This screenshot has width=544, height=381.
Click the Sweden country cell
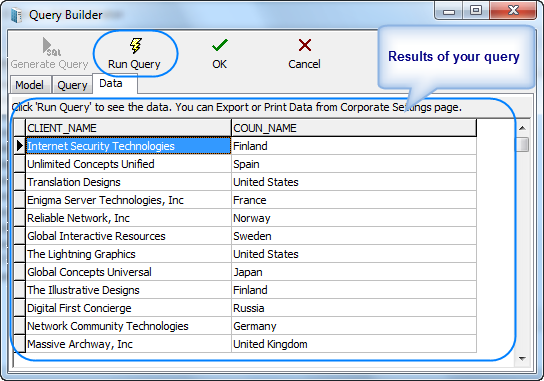354,236
